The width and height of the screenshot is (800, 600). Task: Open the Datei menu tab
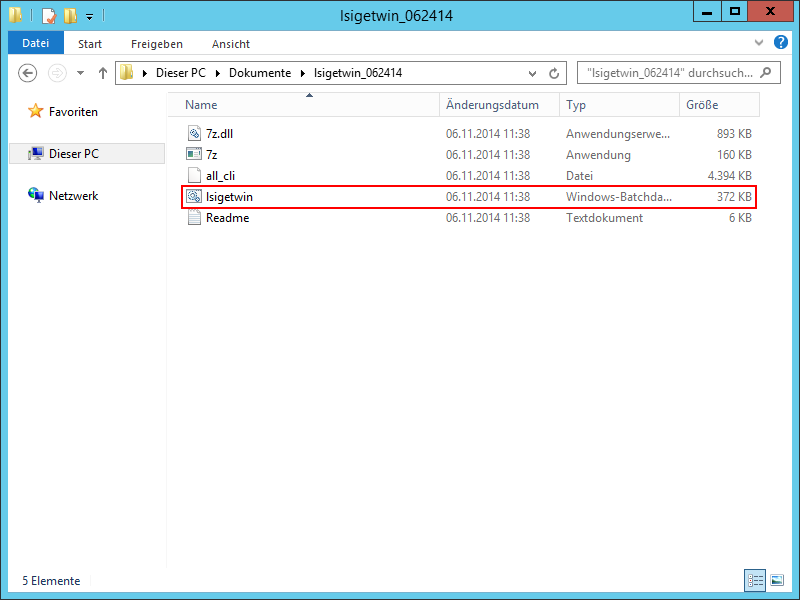36,43
